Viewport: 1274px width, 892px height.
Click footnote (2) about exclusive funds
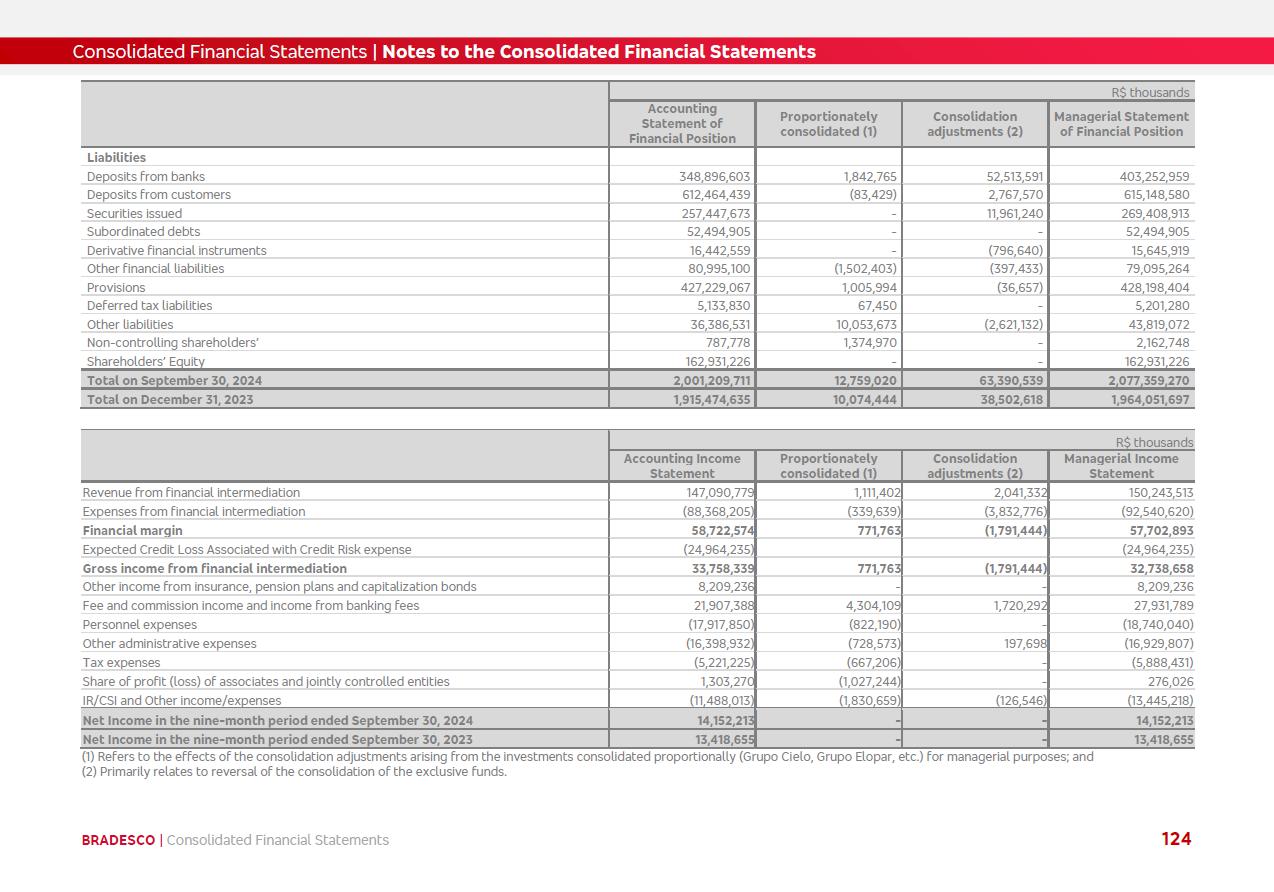(x=294, y=772)
